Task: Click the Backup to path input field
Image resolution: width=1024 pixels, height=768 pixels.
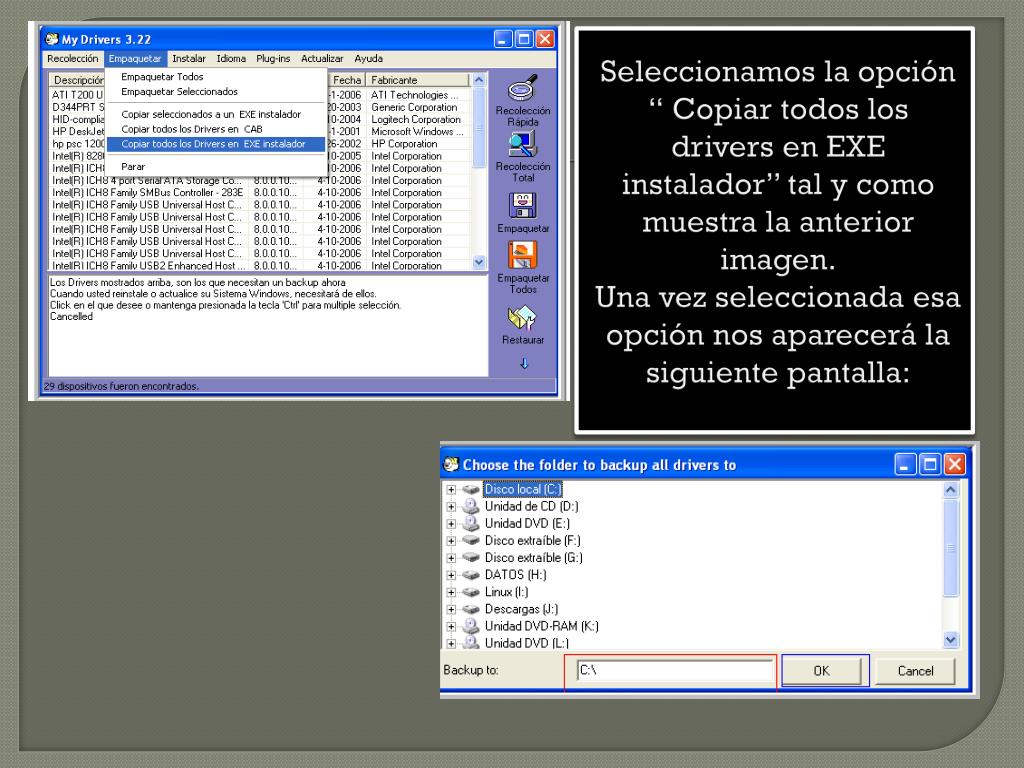Action: tap(675, 671)
